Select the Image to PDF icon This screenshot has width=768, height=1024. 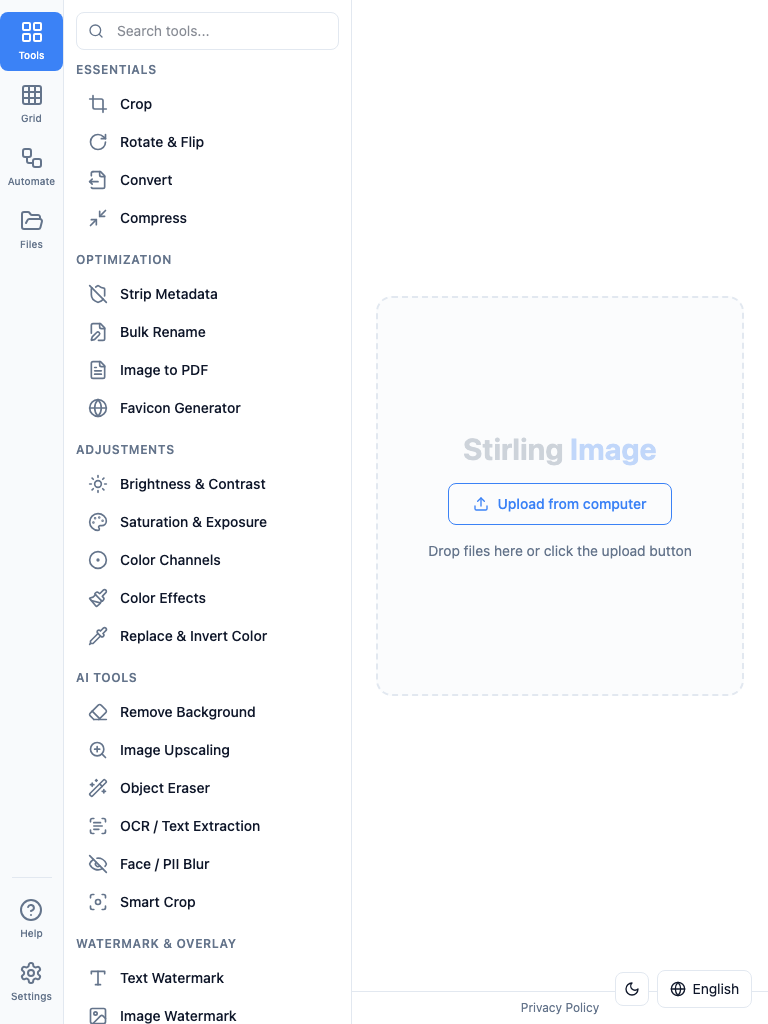click(98, 370)
